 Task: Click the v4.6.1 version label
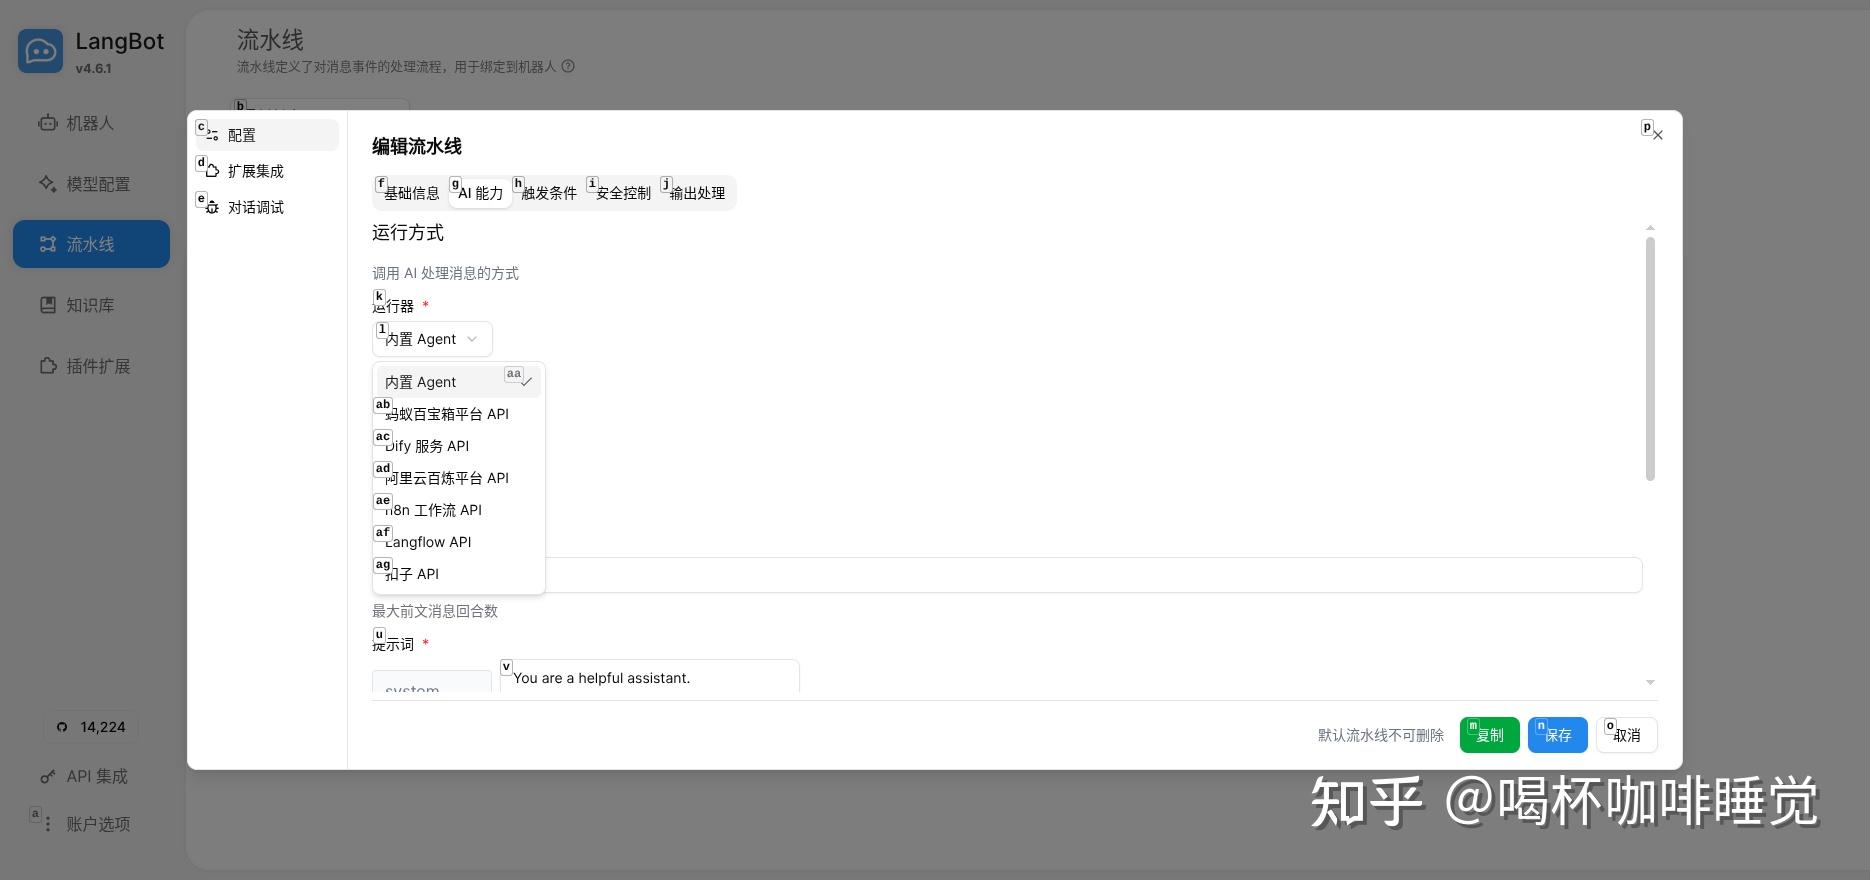point(93,69)
